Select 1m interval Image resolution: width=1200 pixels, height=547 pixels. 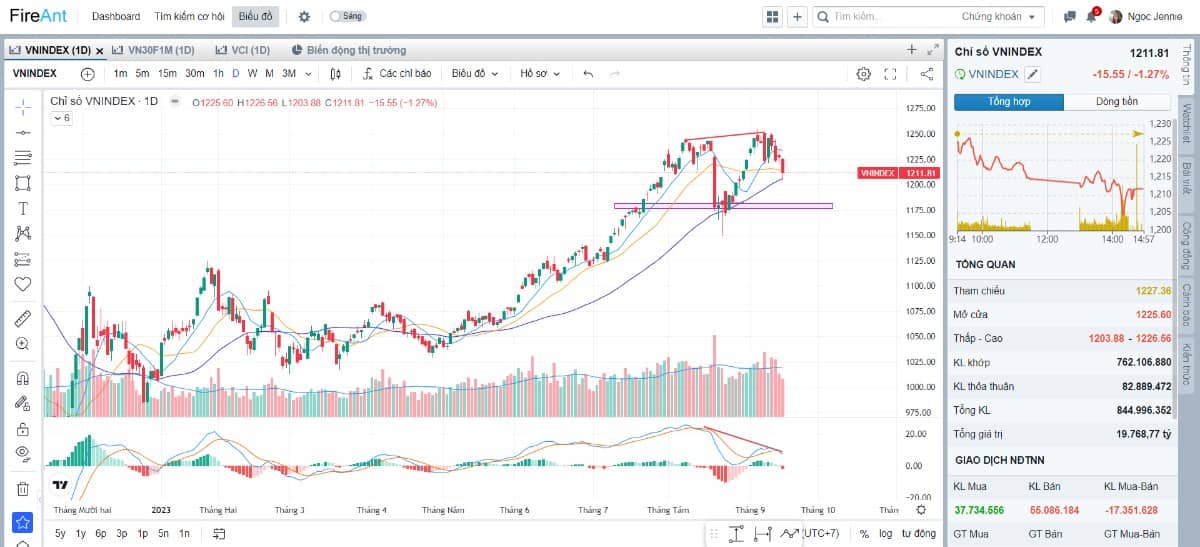pyautogui.click(x=120, y=73)
